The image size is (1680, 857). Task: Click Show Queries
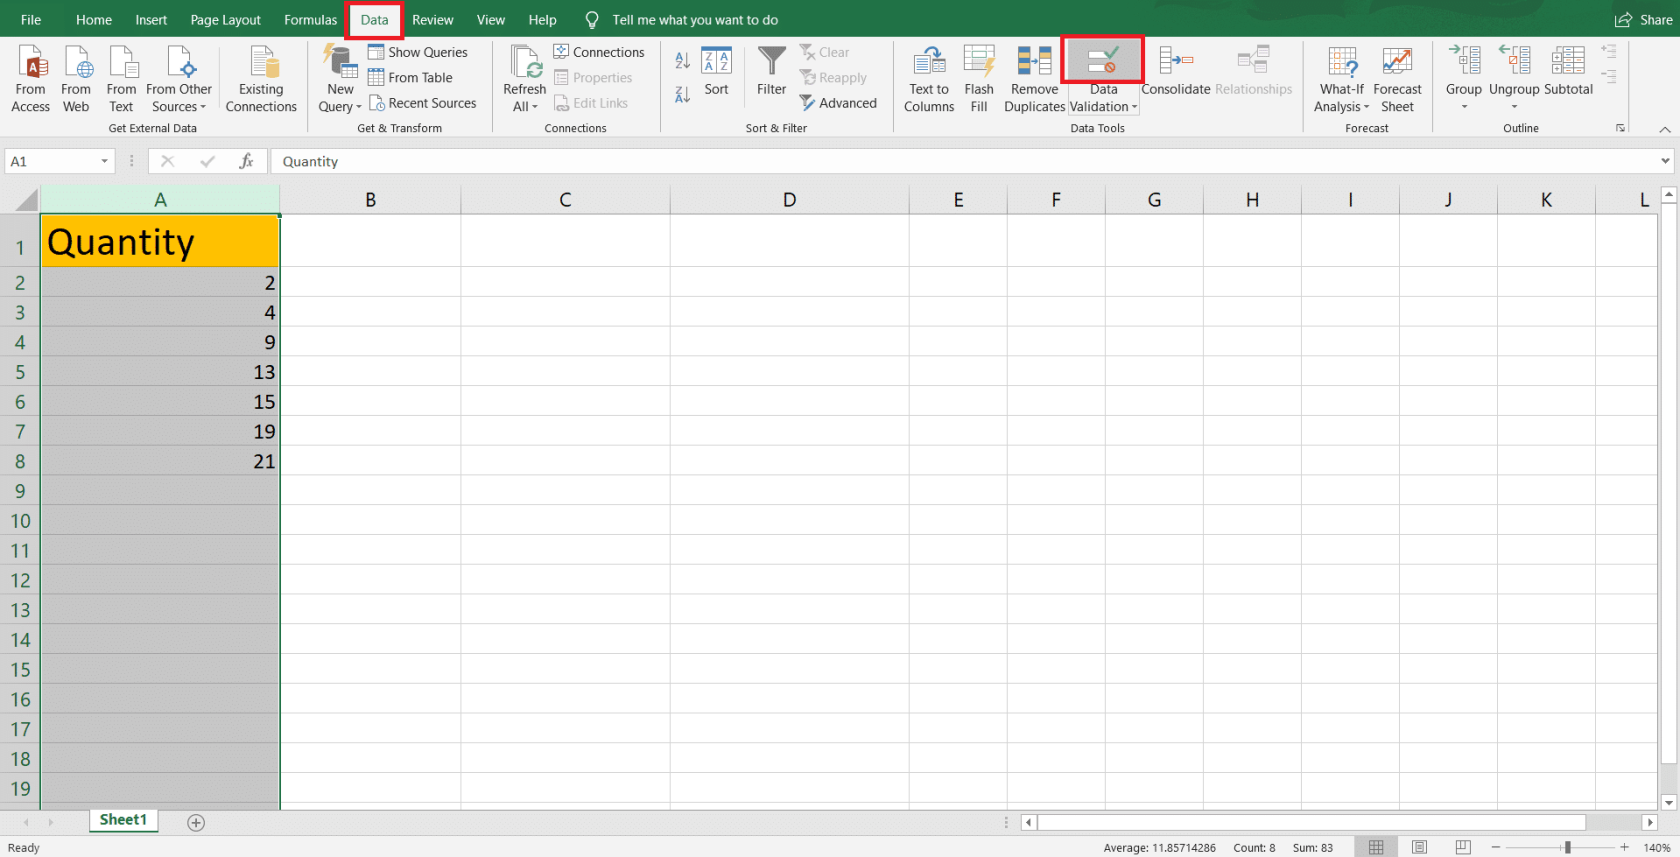coord(418,52)
